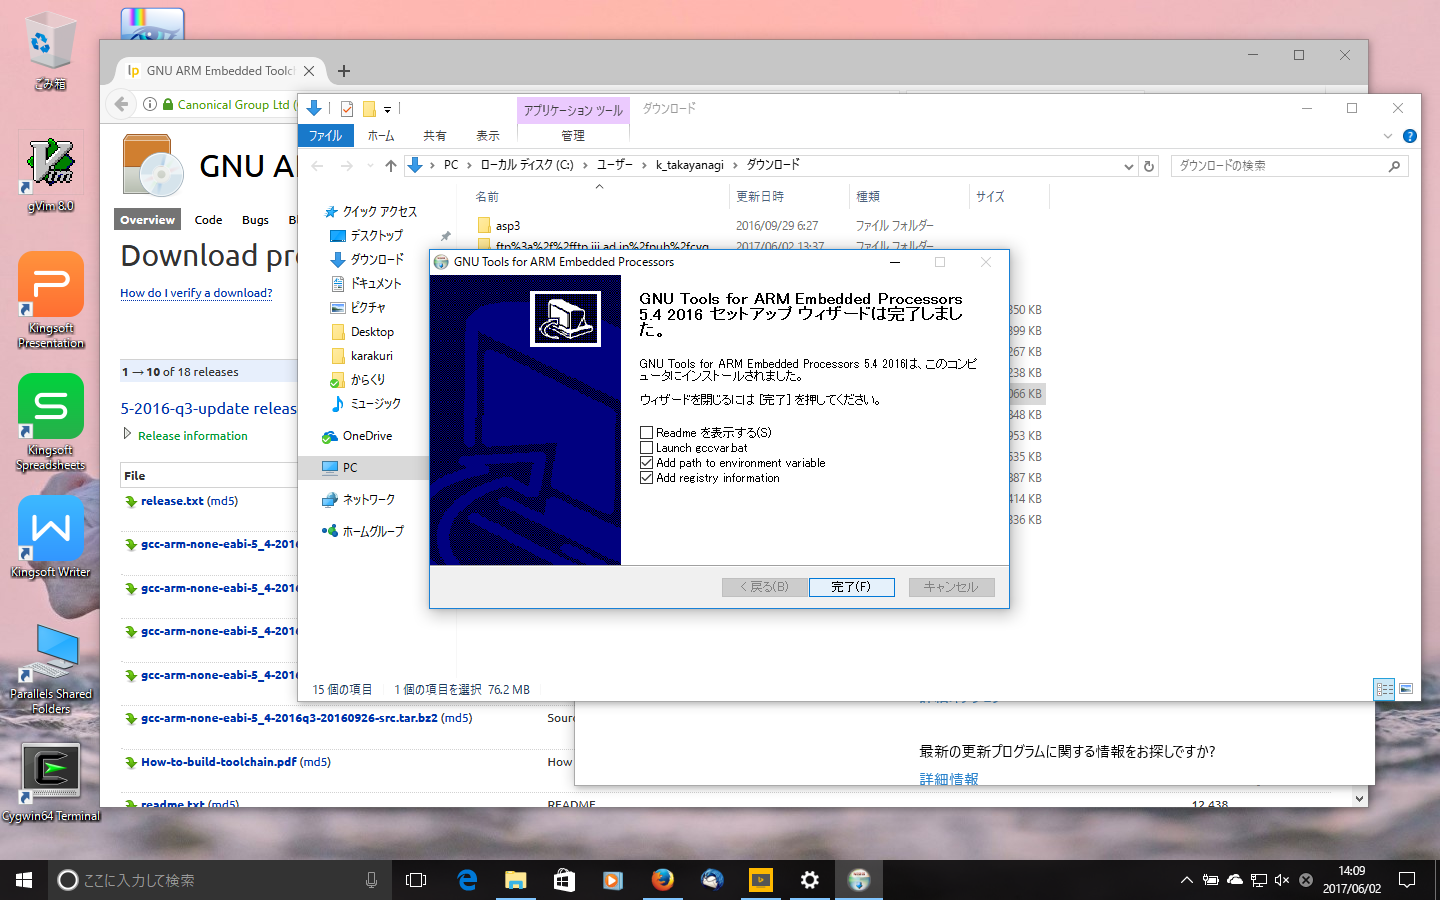Screen dimensions: 1440x900
Task: Sort files by 名前 column header
Action: click(x=487, y=197)
